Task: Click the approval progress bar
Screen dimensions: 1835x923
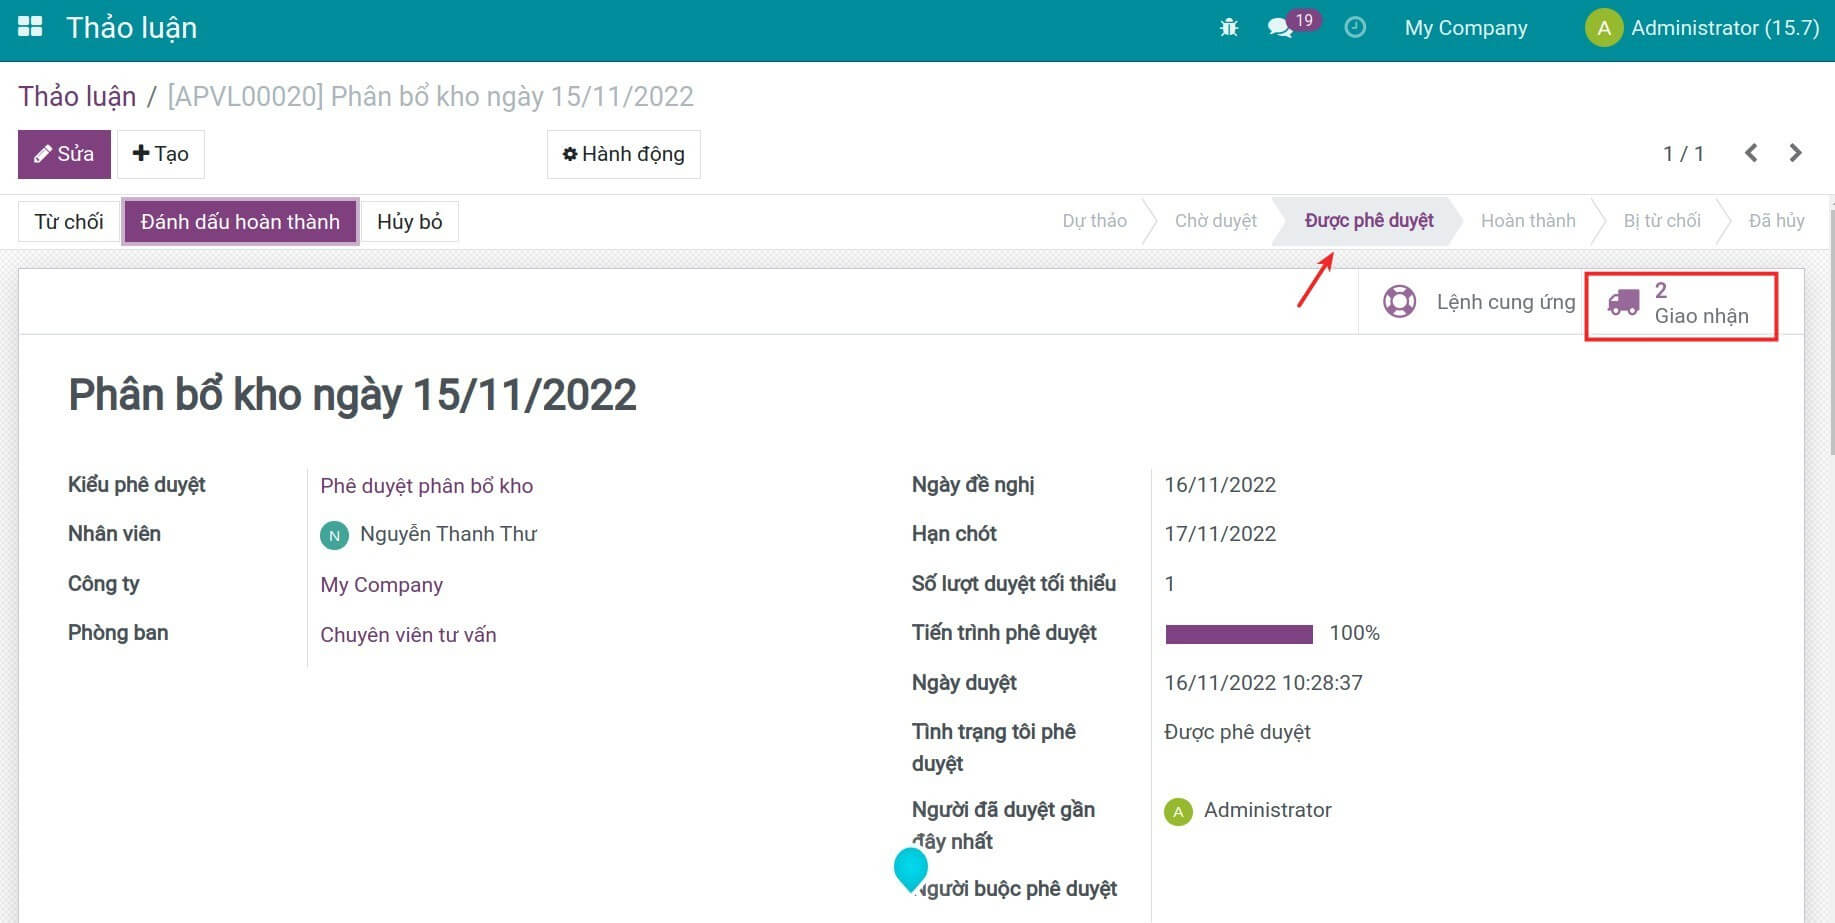Action: pyautogui.click(x=1239, y=634)
